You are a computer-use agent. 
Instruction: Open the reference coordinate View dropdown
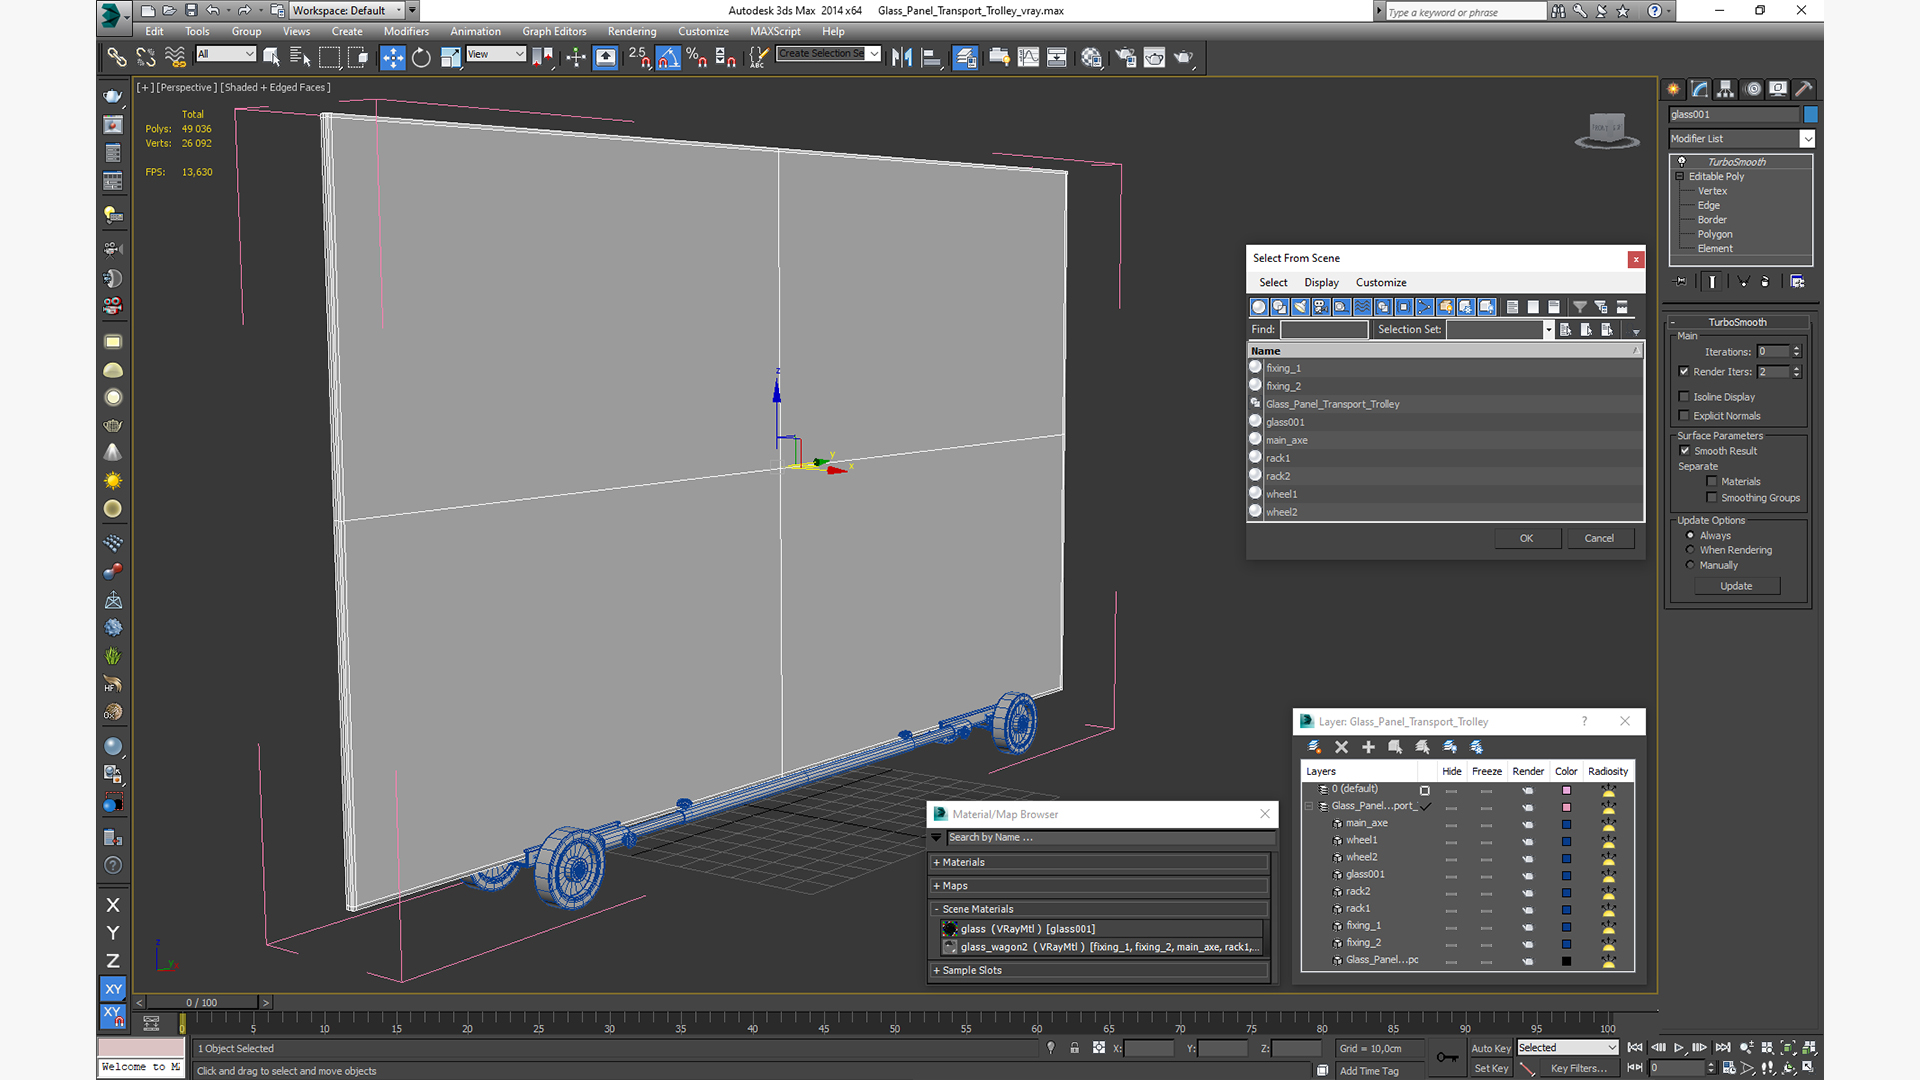[x=496, y=54]
